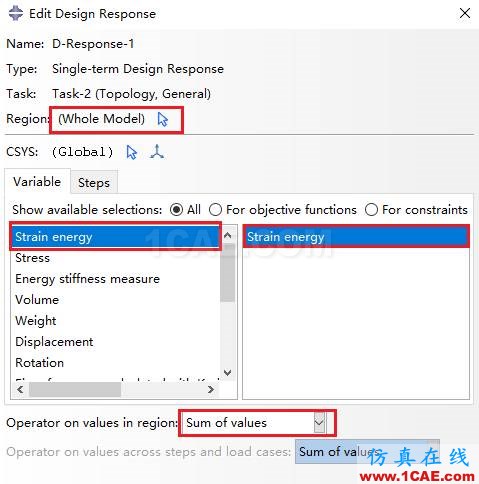Viewport: 479px width, 484px height.
Task: Click the Abaqus icon in the title bar
Action: tap(16, 14)
